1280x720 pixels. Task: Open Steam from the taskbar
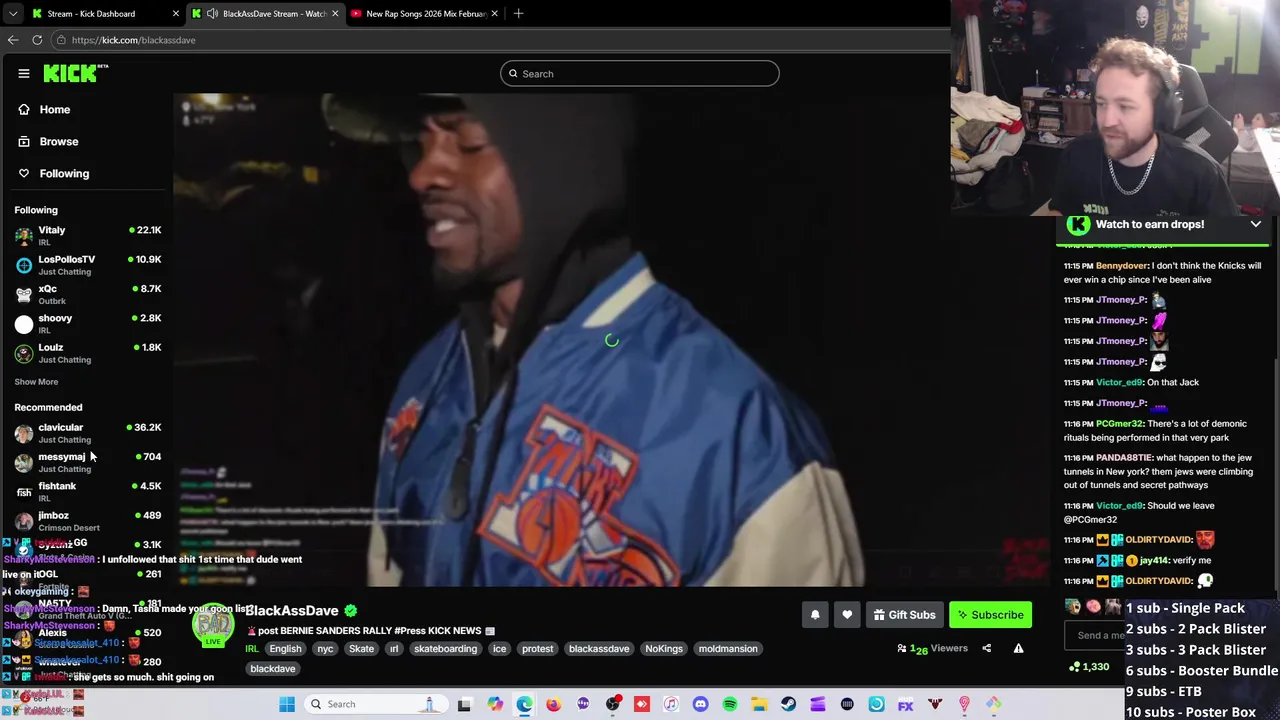[x=788, y=704]
